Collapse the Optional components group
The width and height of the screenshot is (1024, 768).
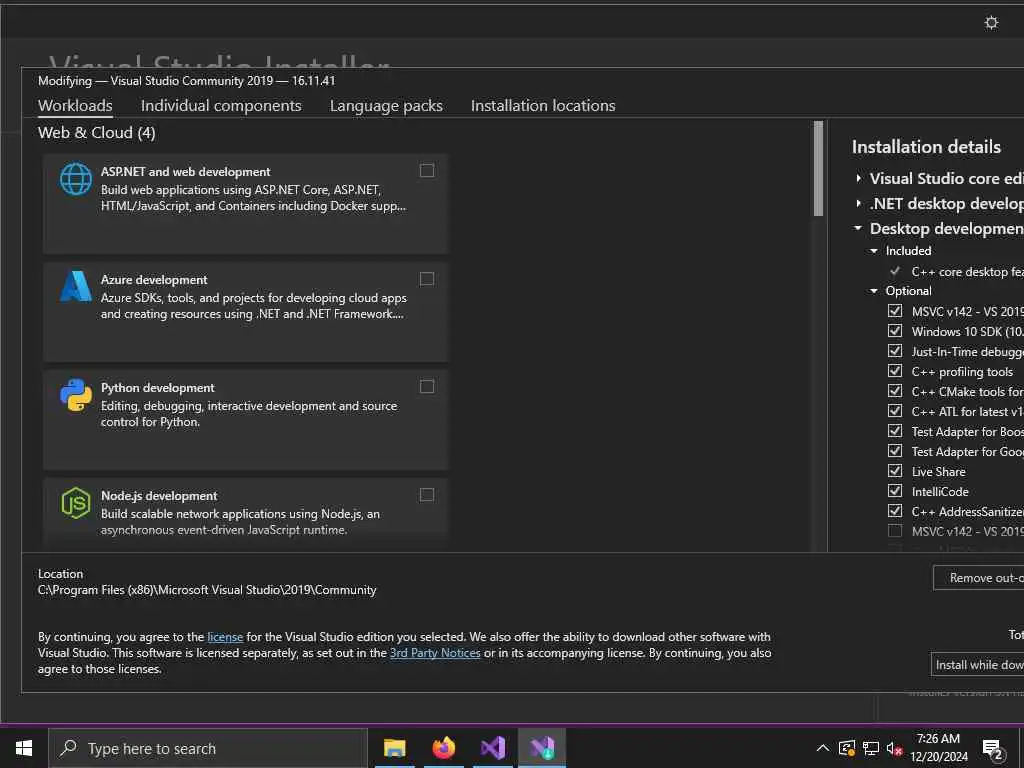click(x=874, y=291)
